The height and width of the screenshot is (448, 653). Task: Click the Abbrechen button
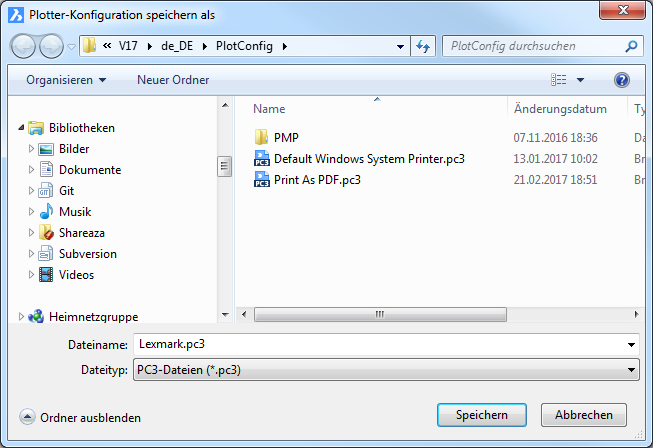pos(583,415)
